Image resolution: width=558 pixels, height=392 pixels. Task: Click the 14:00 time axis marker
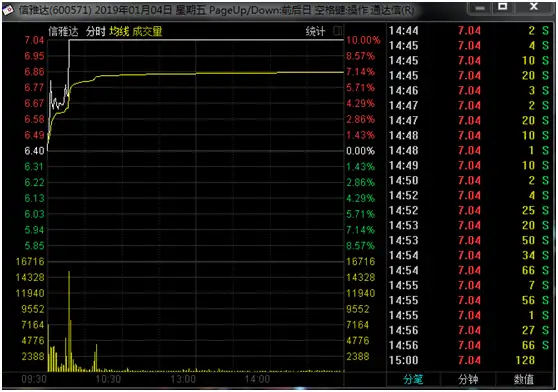(x=257, y=379)
